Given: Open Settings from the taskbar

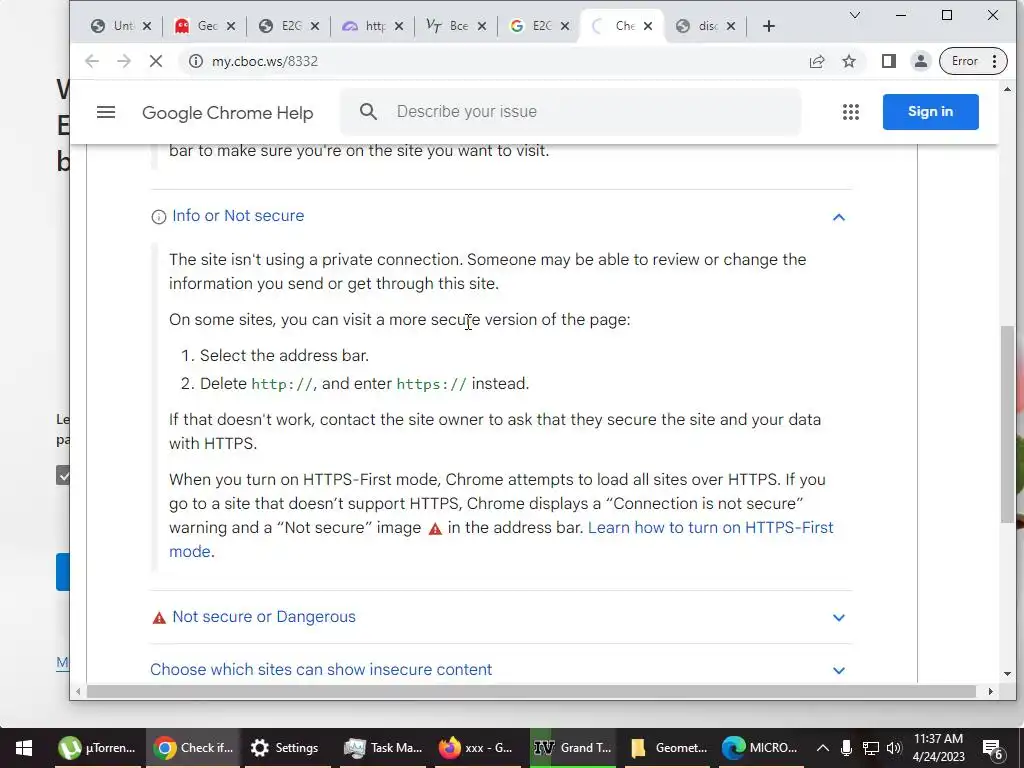Looking at the screenshot, I should 285,748.
